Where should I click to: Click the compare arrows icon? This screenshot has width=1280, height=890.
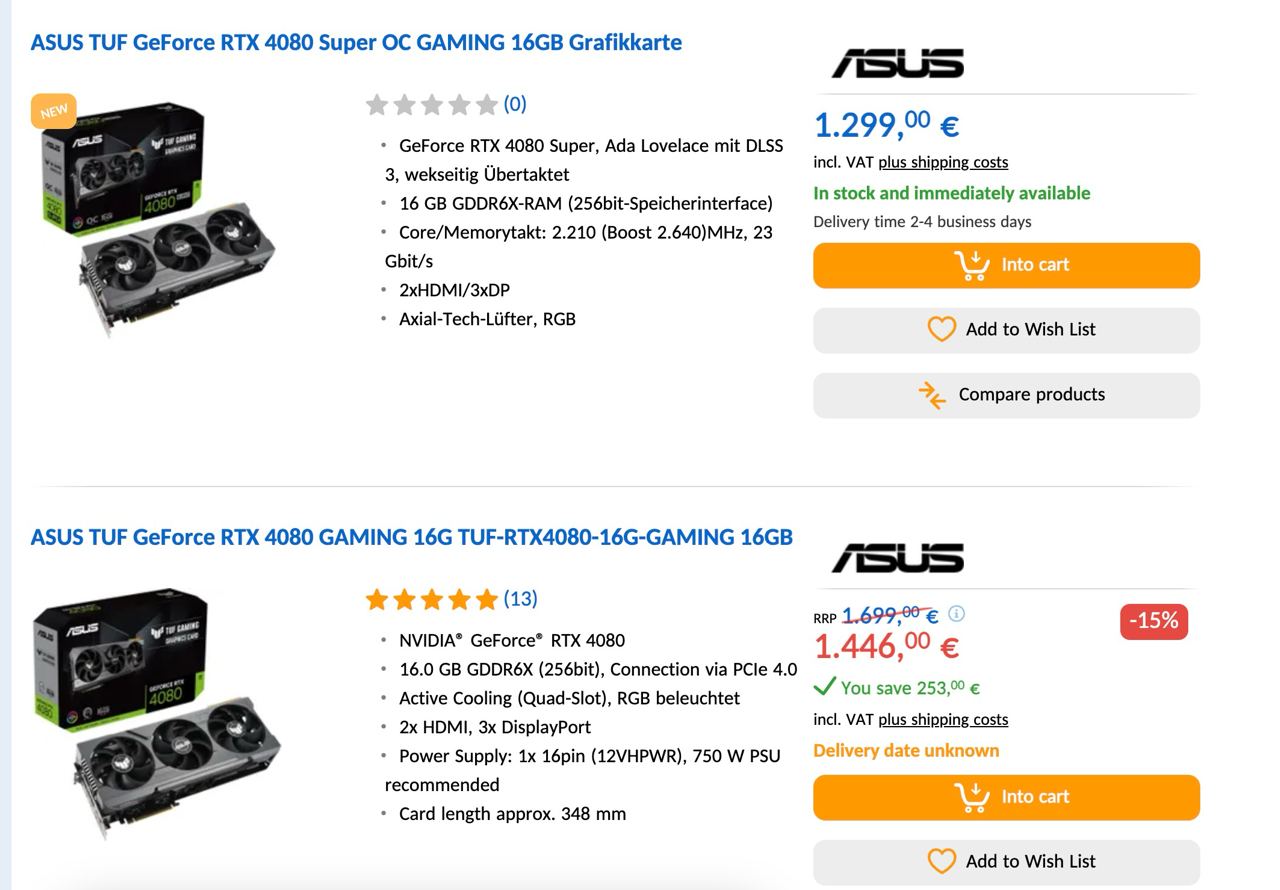pyautogui.click(x=932, y=395)
